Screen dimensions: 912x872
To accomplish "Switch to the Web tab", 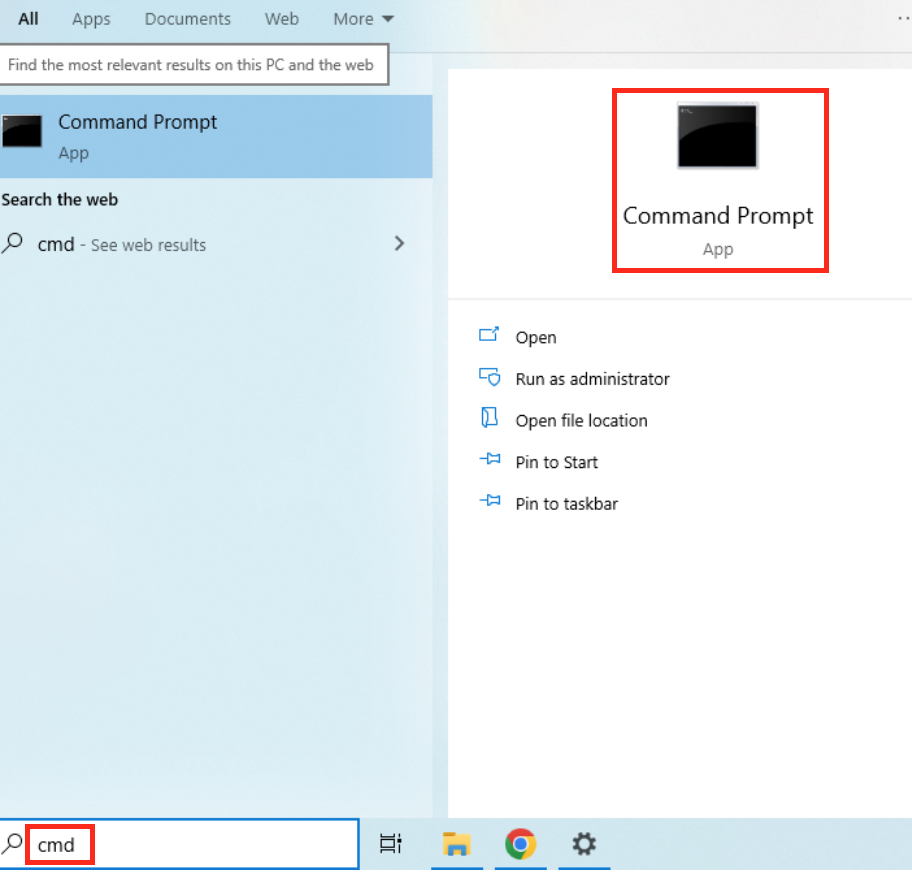I will (x=282, y=19).
